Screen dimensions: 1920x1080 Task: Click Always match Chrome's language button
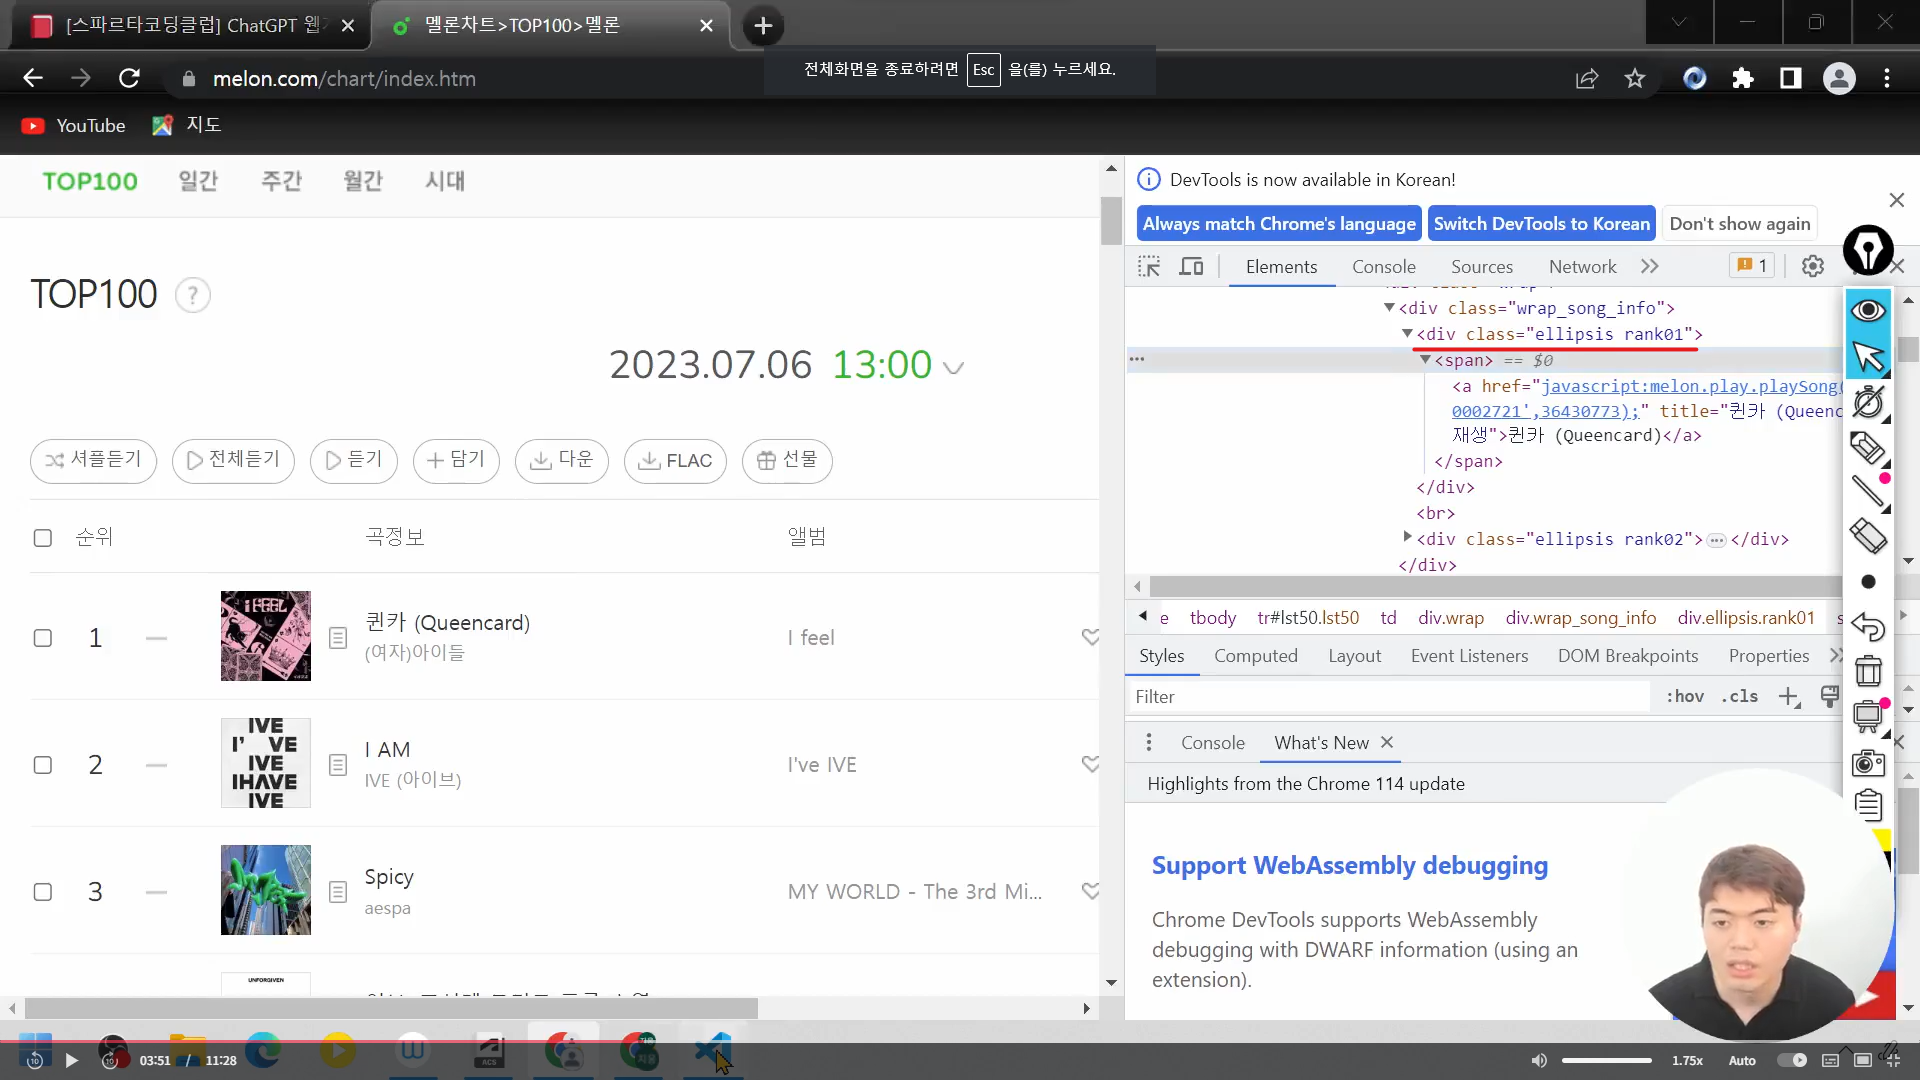point(1279,224)
